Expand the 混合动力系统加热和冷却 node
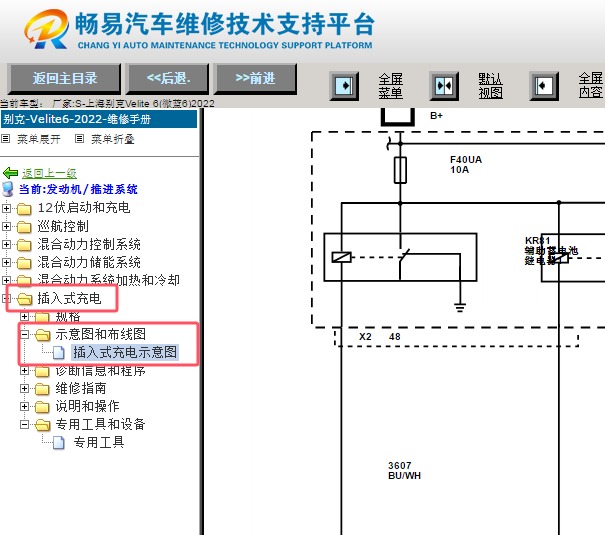This screenshot has width=605, height=535. (x=6, y=280)
